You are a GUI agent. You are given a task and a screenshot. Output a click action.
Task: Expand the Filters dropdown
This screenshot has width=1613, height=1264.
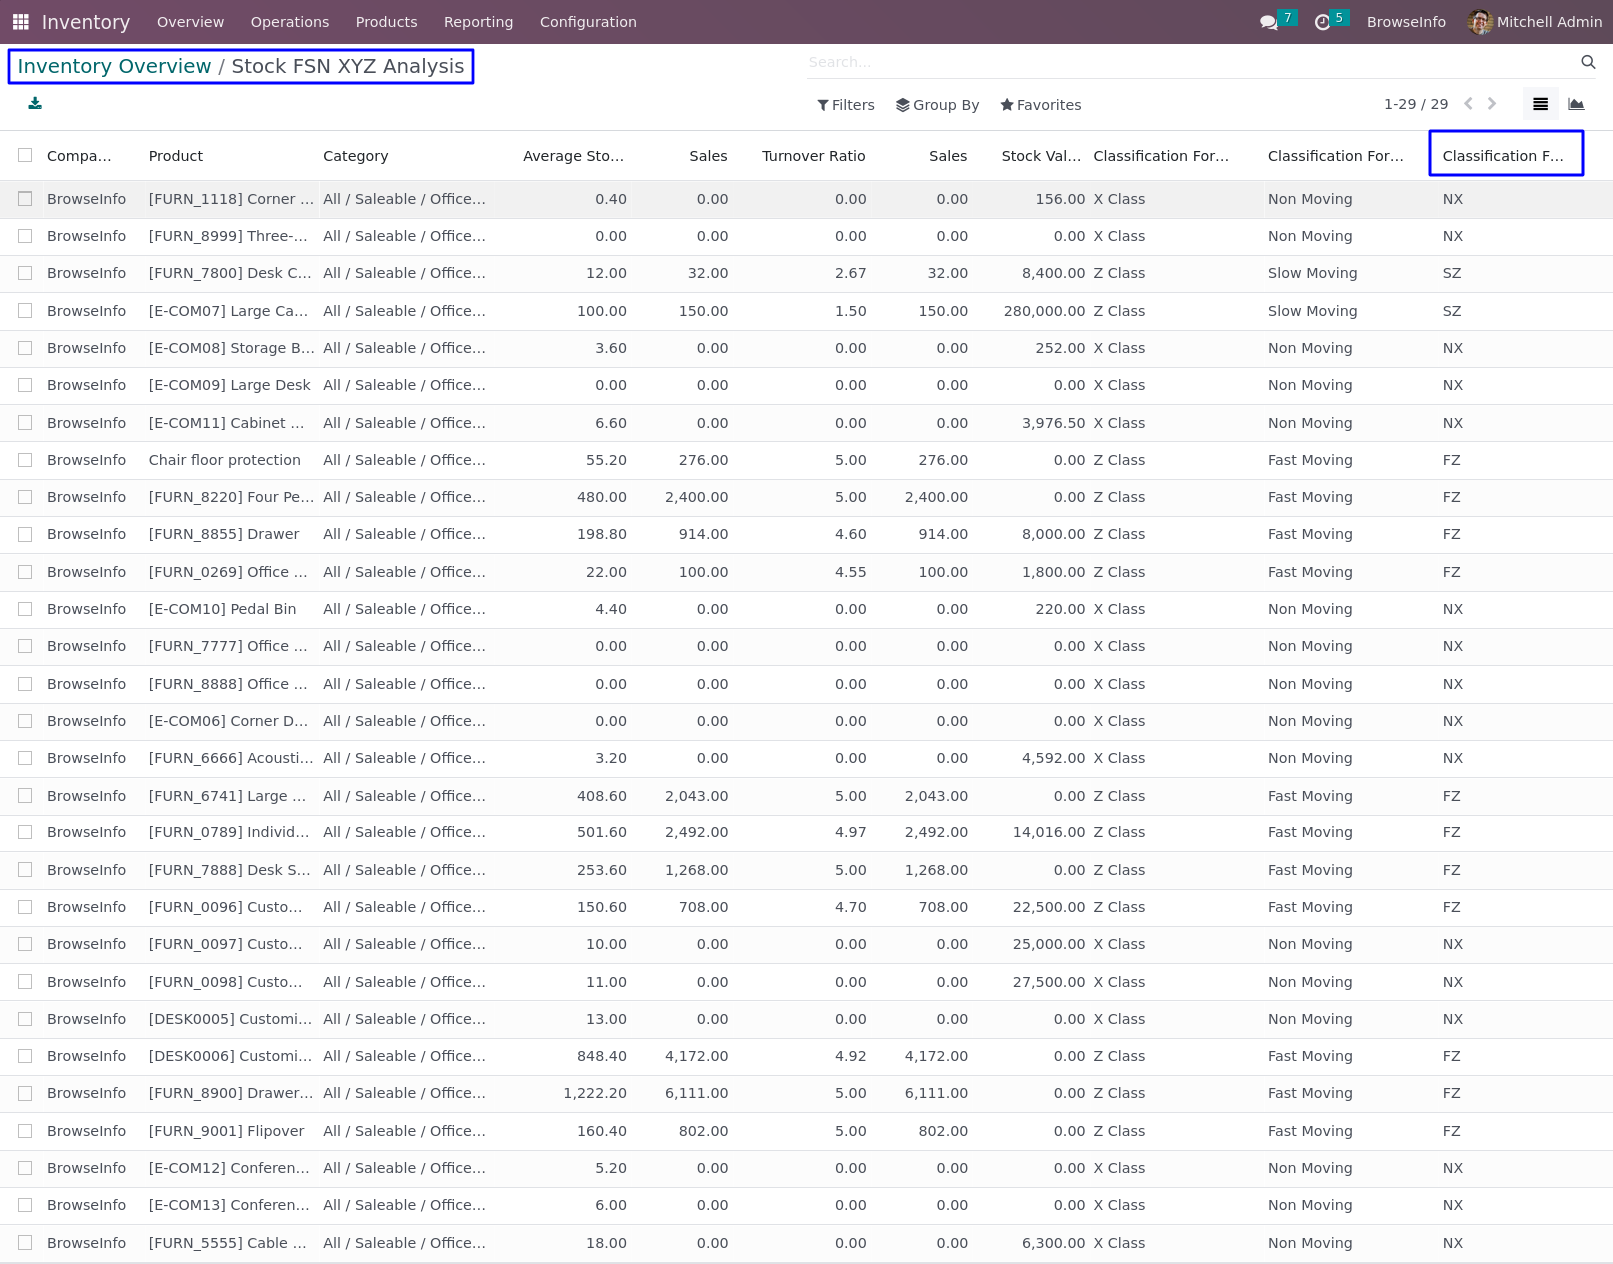(x=845, y=105)
